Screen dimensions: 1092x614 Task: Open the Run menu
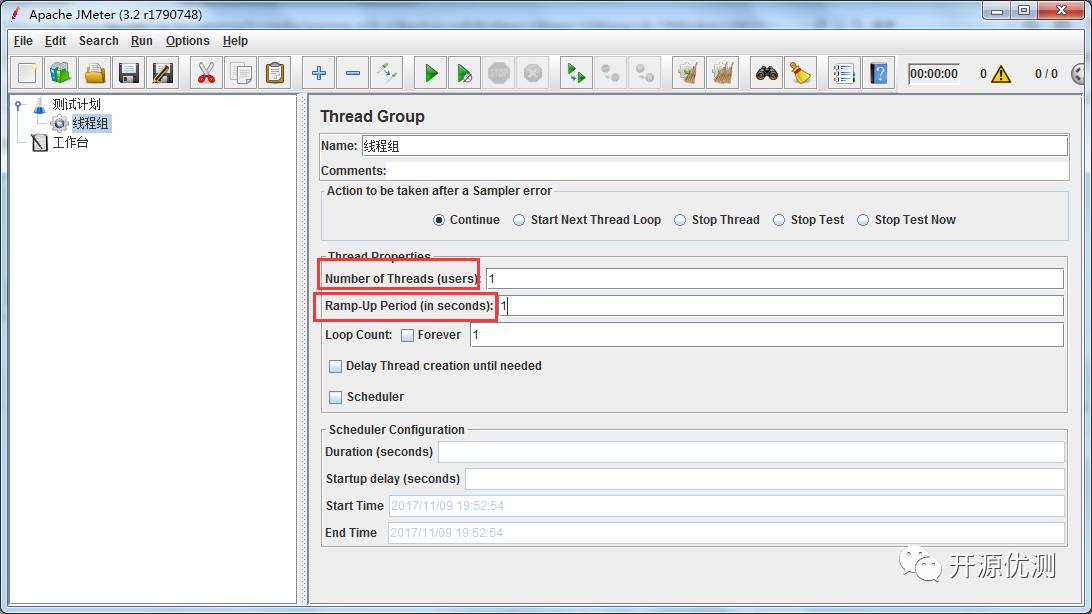[141, 41]
